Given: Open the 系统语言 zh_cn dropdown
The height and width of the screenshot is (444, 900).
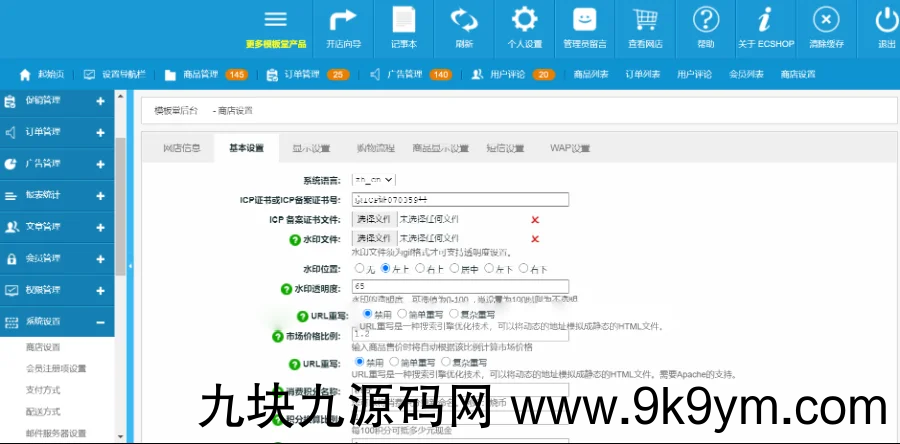Looking at the screenshot, I should [374, 180].
